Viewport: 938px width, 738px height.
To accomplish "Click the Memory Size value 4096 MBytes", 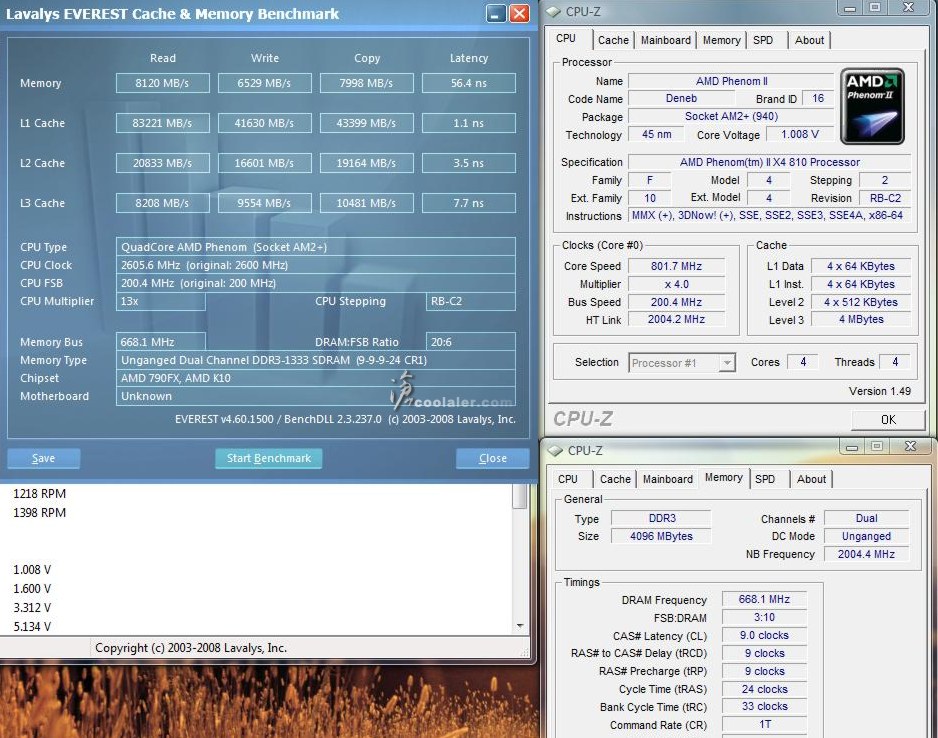I will click(x=661, y=536).
